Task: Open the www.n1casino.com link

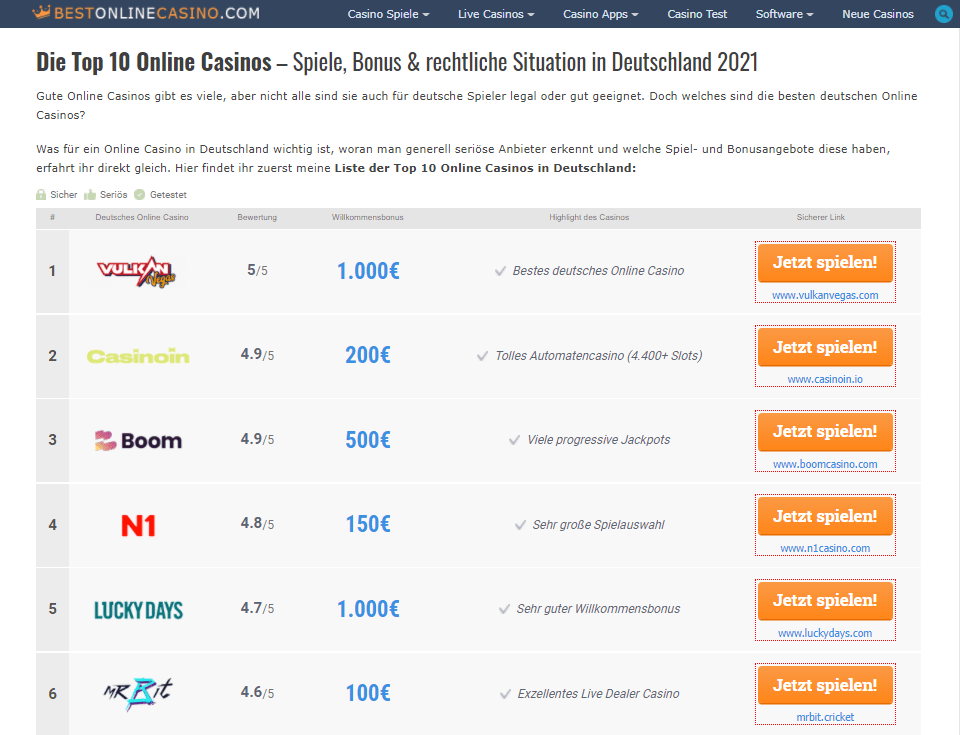Action: click(825, 548)
